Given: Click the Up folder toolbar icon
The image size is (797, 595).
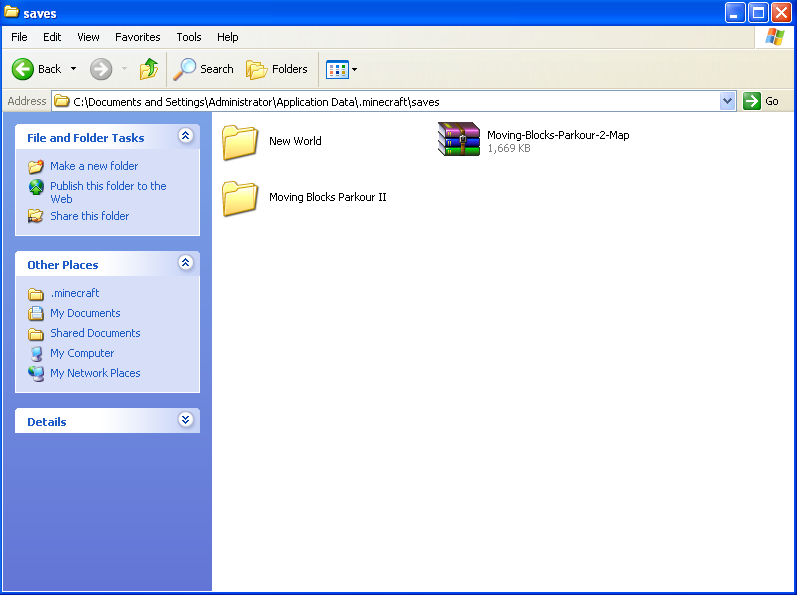Looking at the screenshot, I should coord(149,69).
